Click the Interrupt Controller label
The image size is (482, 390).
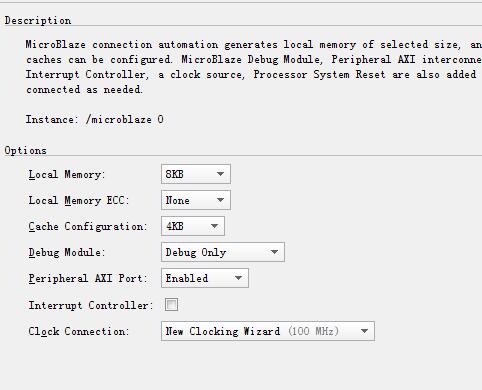[91, 305]
